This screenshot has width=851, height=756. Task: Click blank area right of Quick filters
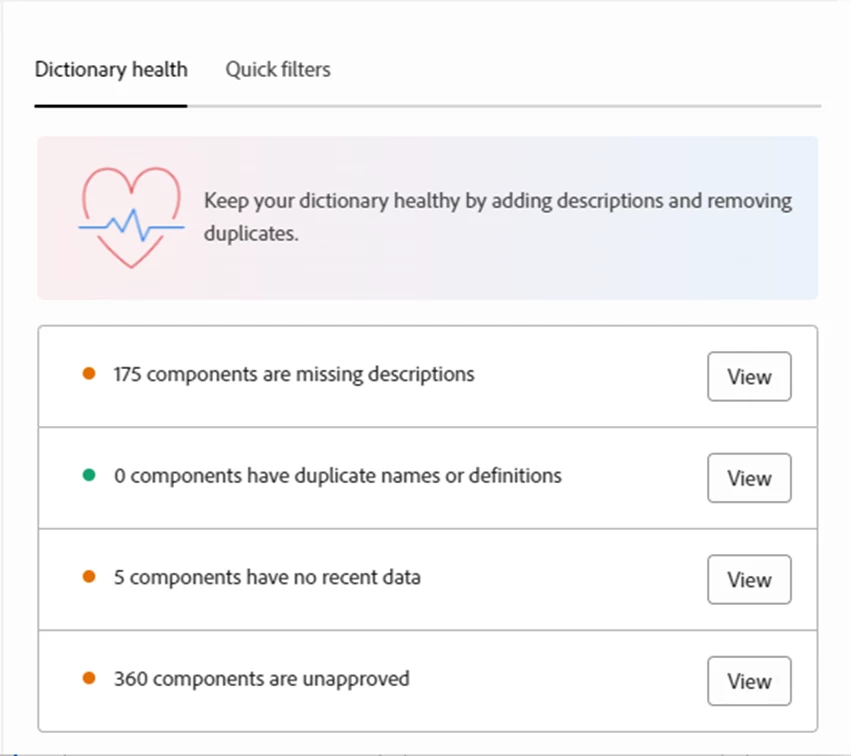(580, 69)
